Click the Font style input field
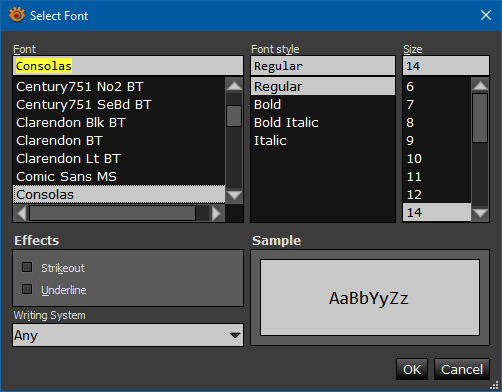Screen dimensions: 502x392 coord(323,66)
